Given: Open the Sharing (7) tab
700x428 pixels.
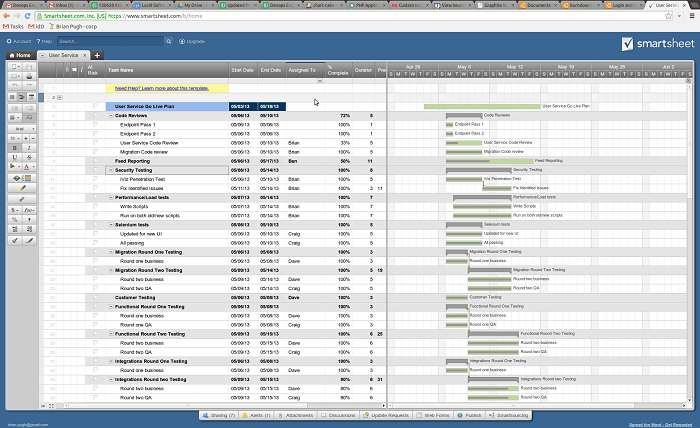Looking at the screenshot, I should [x=219, y=415].
